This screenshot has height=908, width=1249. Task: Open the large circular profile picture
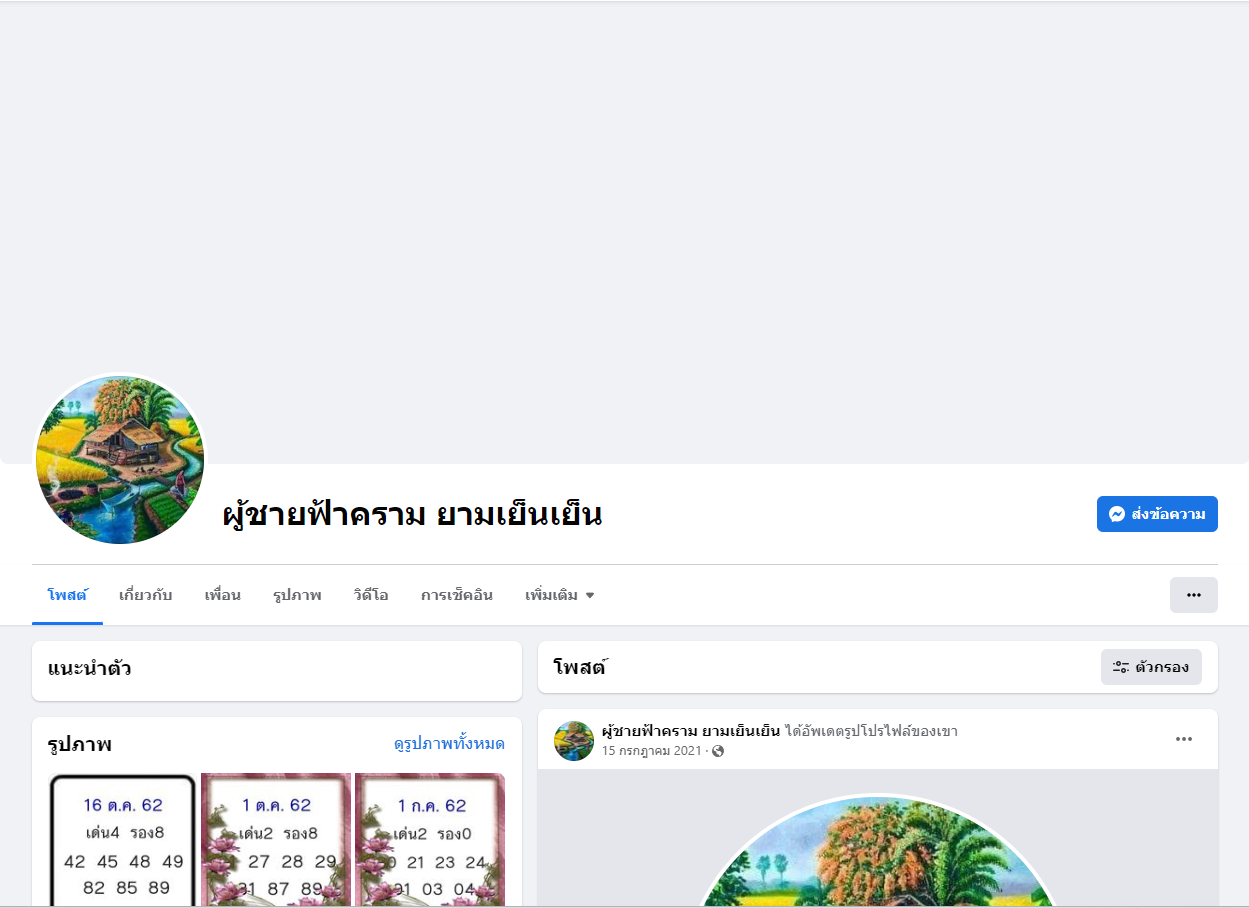pos(120,460)
